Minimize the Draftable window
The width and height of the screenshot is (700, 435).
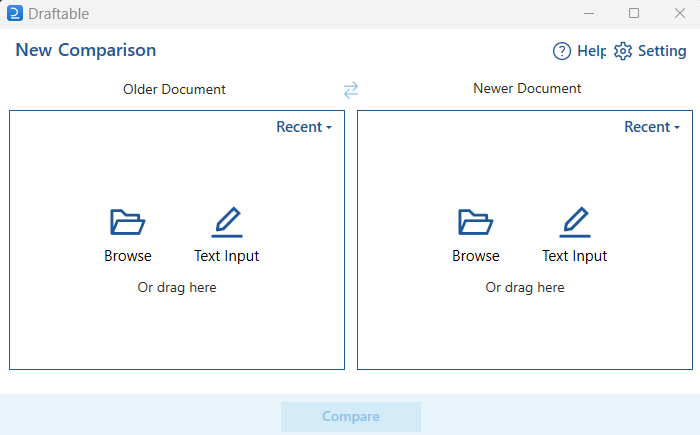coord(589,13)
